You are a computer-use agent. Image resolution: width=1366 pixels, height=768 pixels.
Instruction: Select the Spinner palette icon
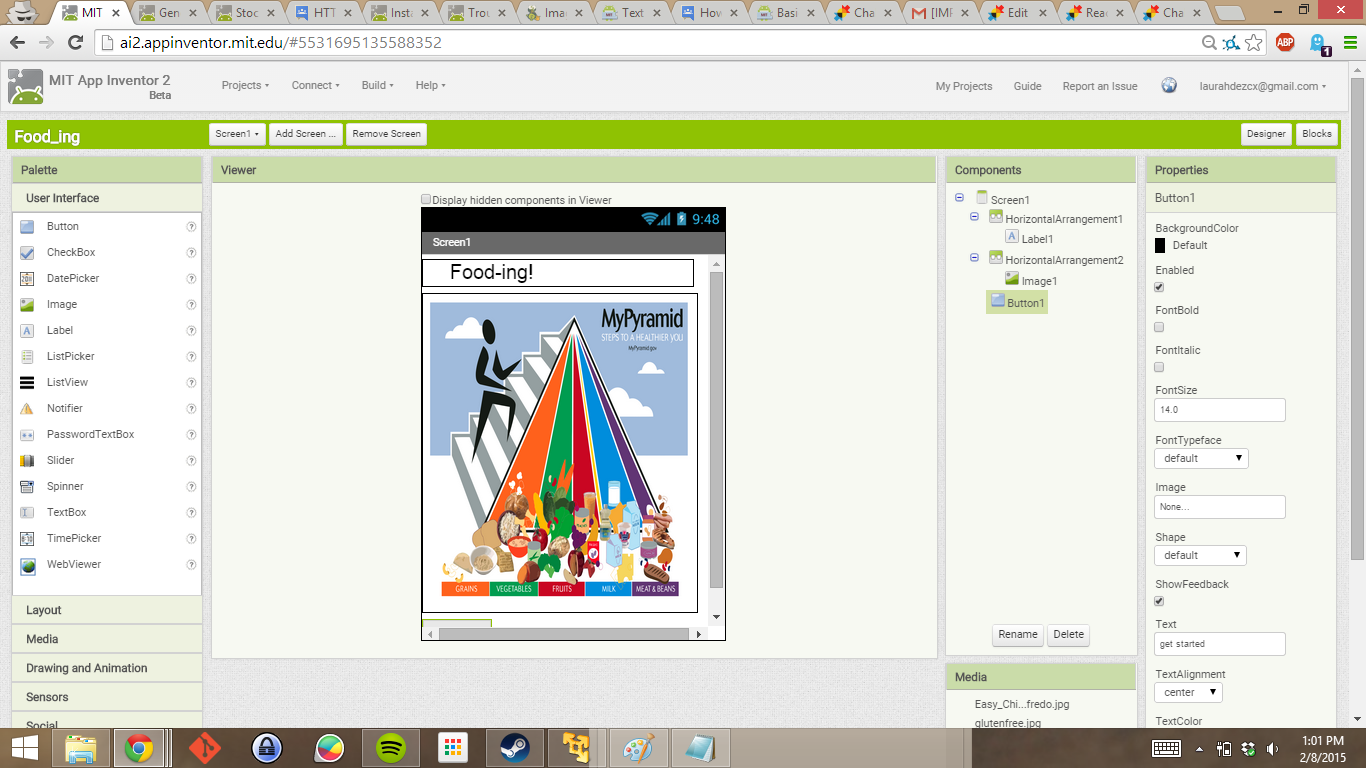click(27, 487)
